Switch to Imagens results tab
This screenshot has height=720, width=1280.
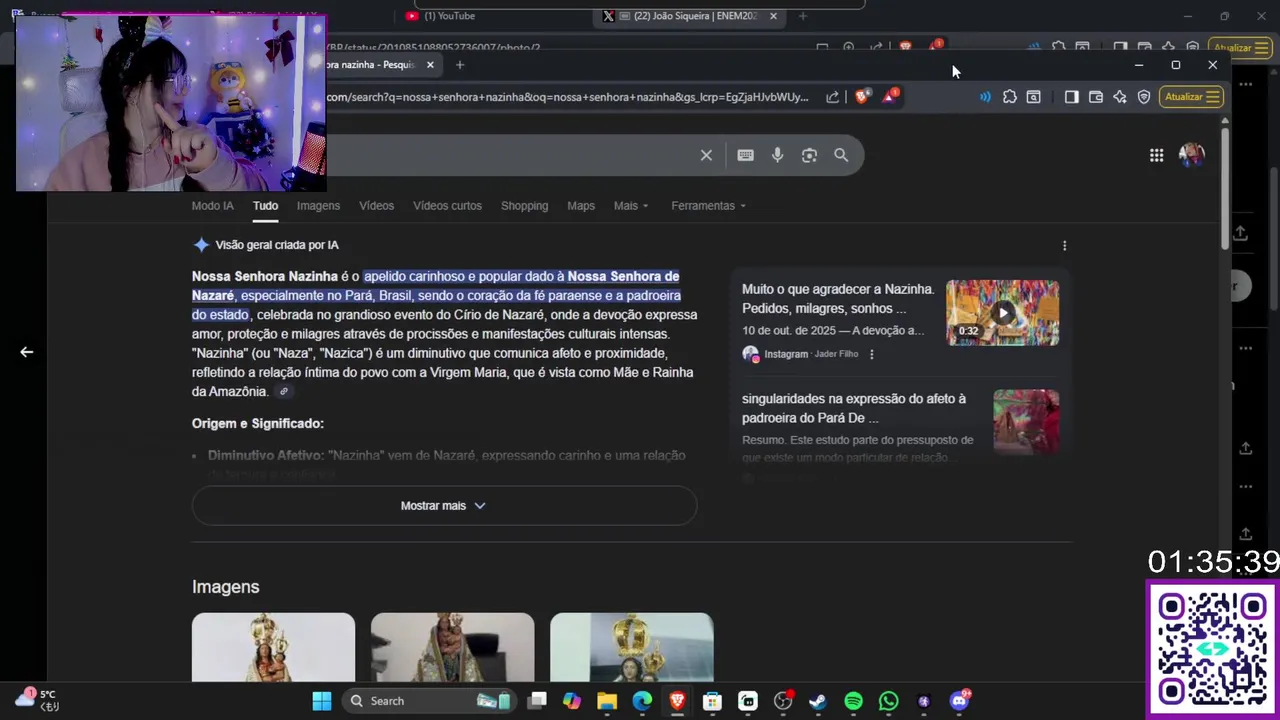[318, 206]
